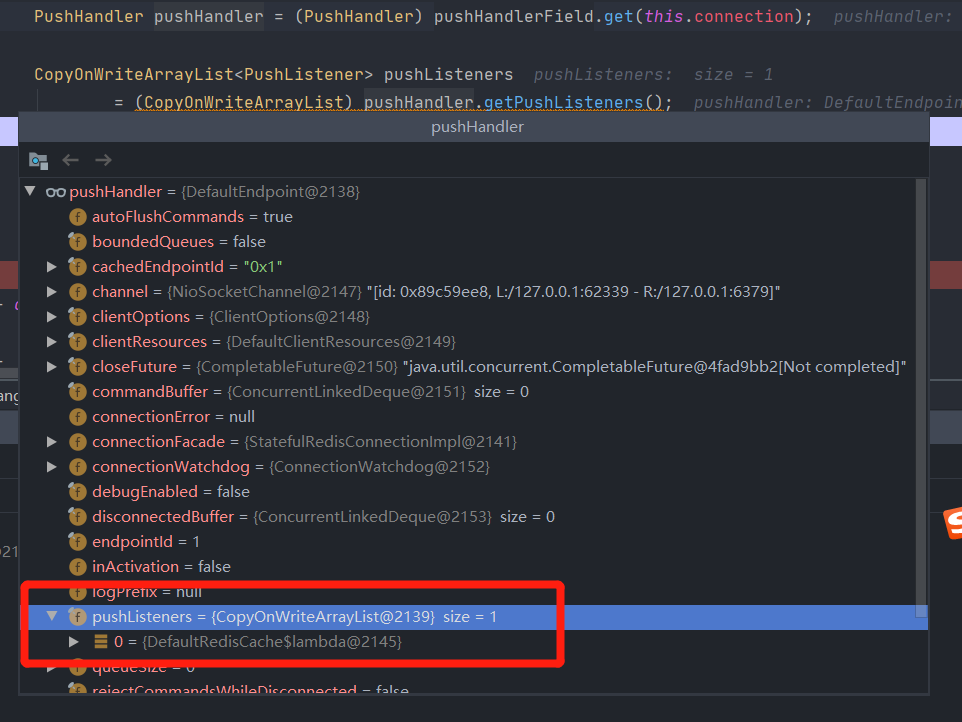Screen dimensions: 962x722
Task: Click the variables view options icon top-left of popup
Action: [38, 160]
